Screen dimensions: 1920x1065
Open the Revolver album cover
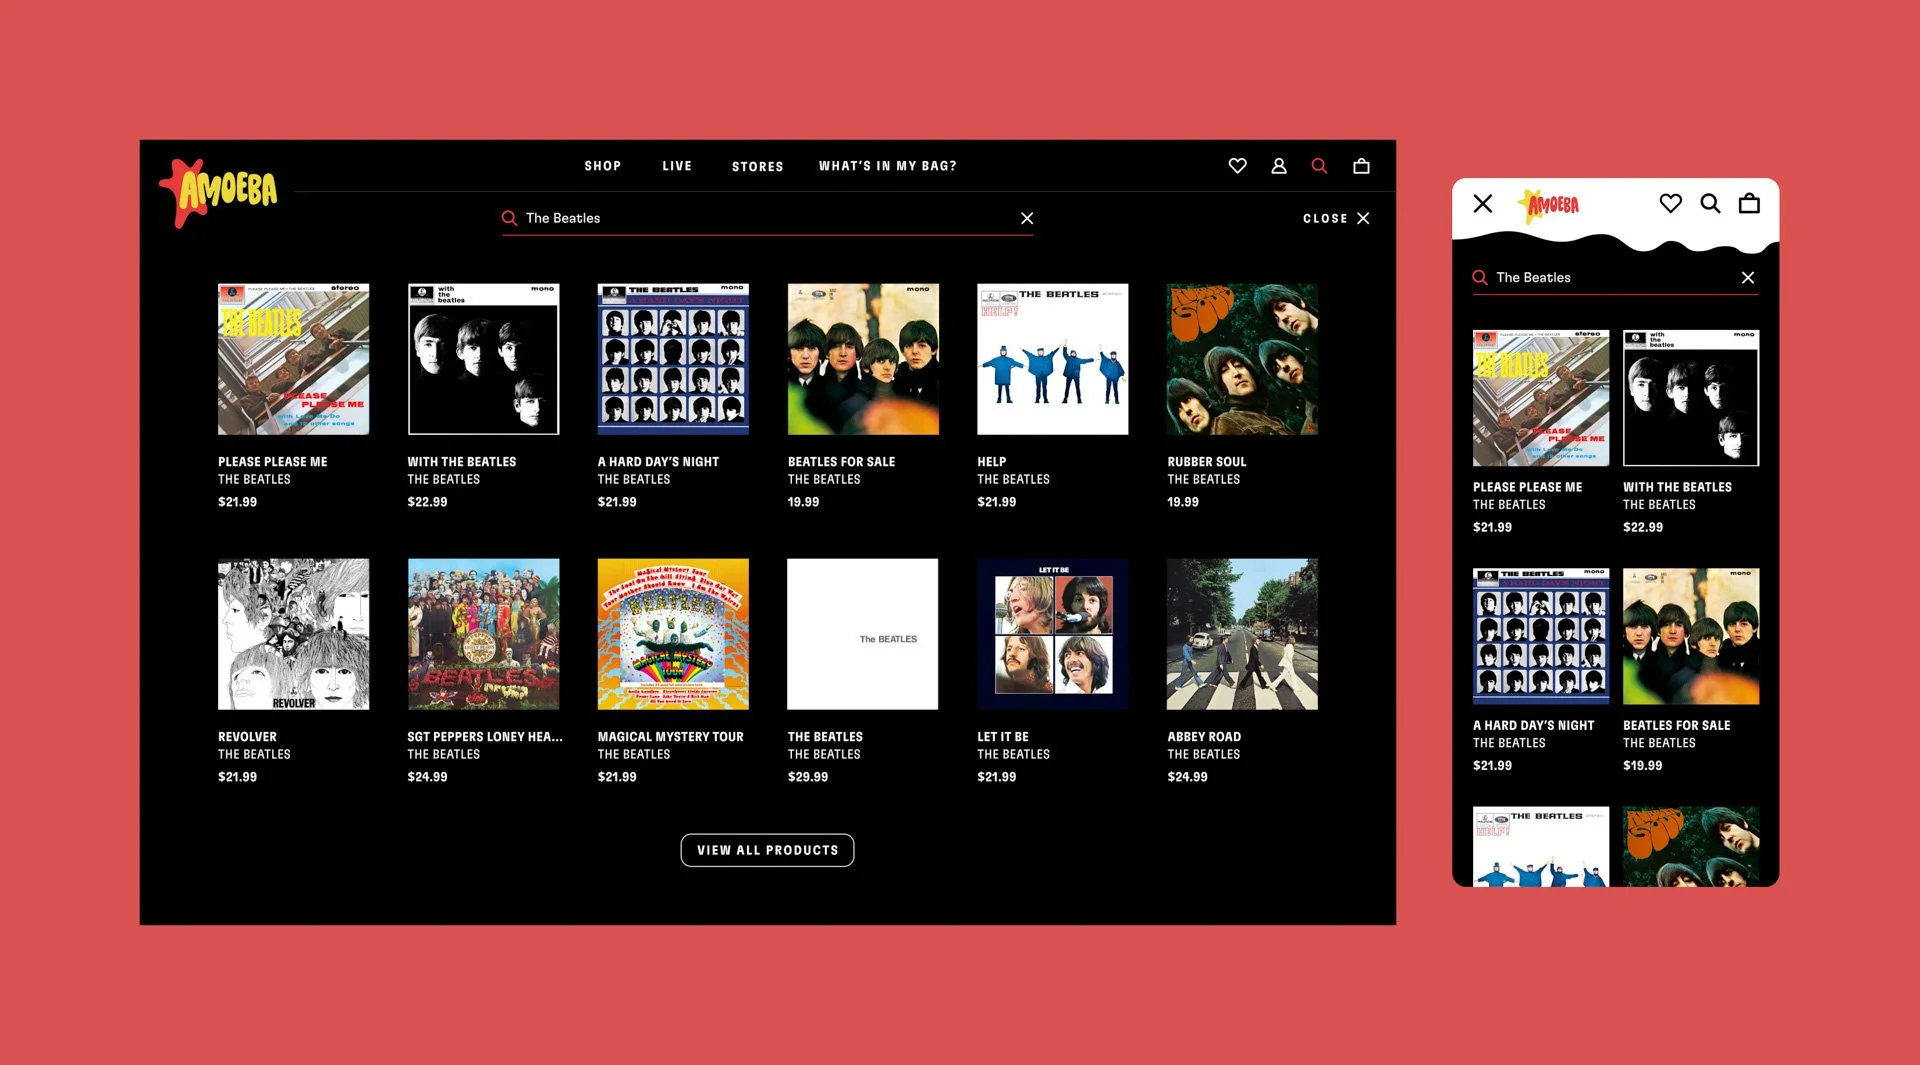tap(293, 634)
